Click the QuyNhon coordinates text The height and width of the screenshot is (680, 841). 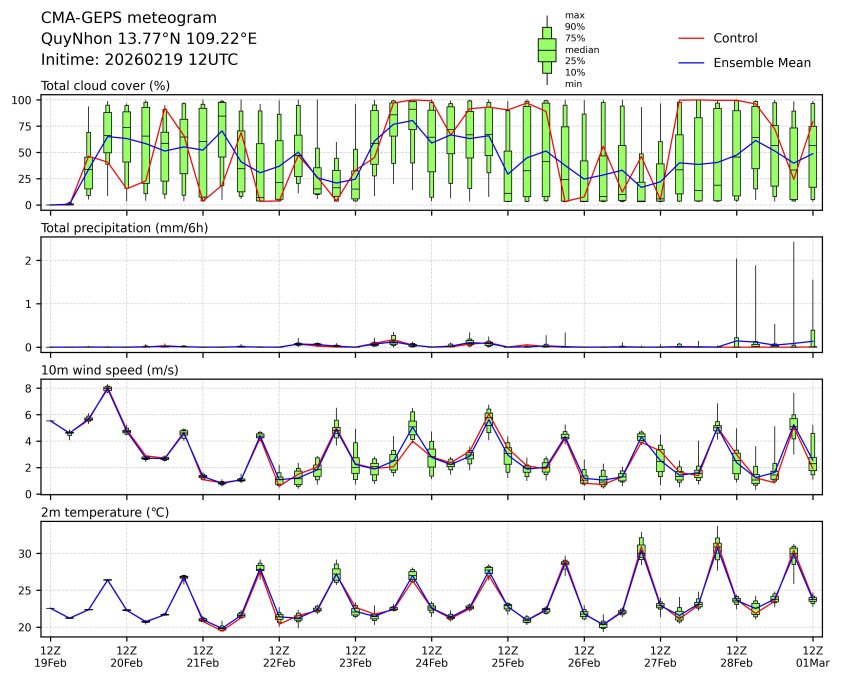[x=148, y=39]
